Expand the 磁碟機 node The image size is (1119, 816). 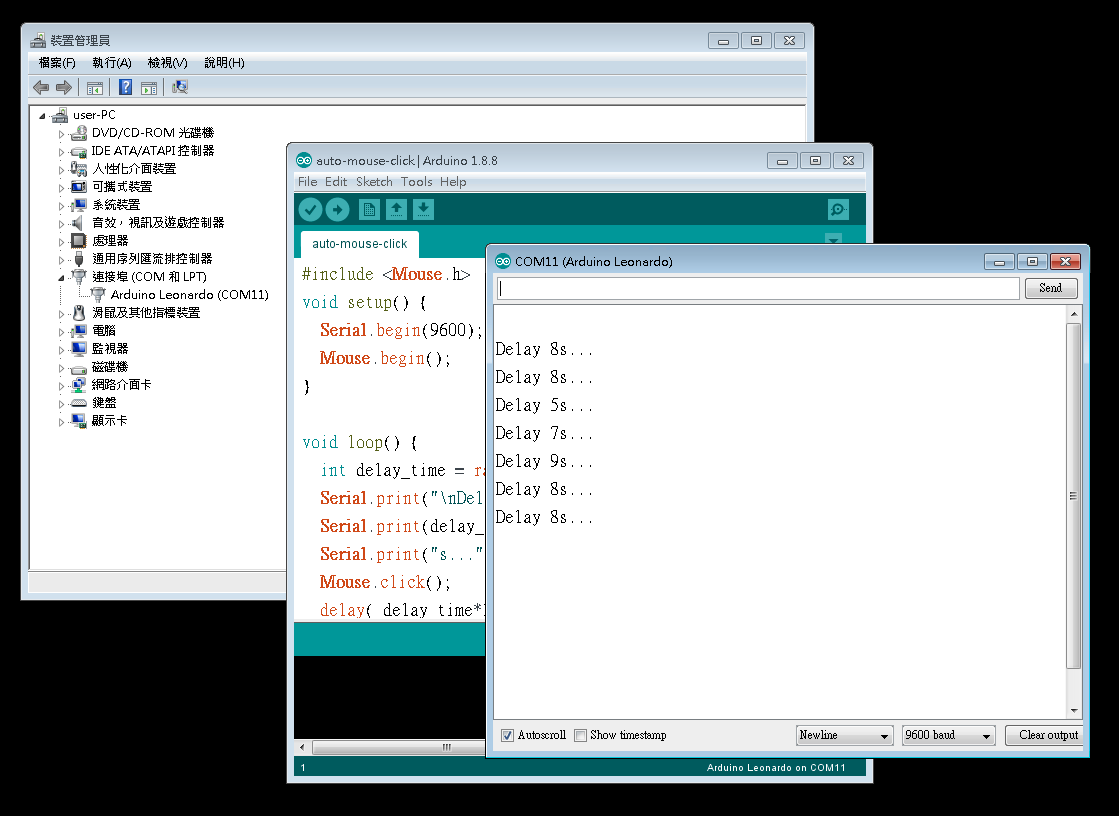(61, 368)
